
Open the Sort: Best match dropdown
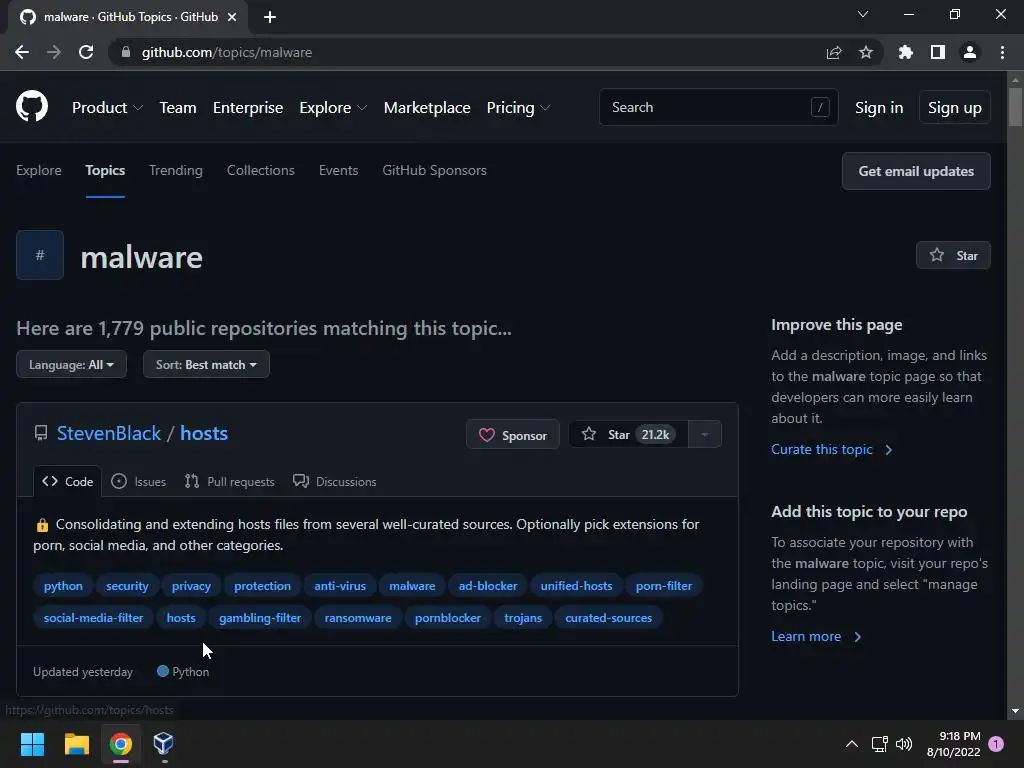[206, 364]
